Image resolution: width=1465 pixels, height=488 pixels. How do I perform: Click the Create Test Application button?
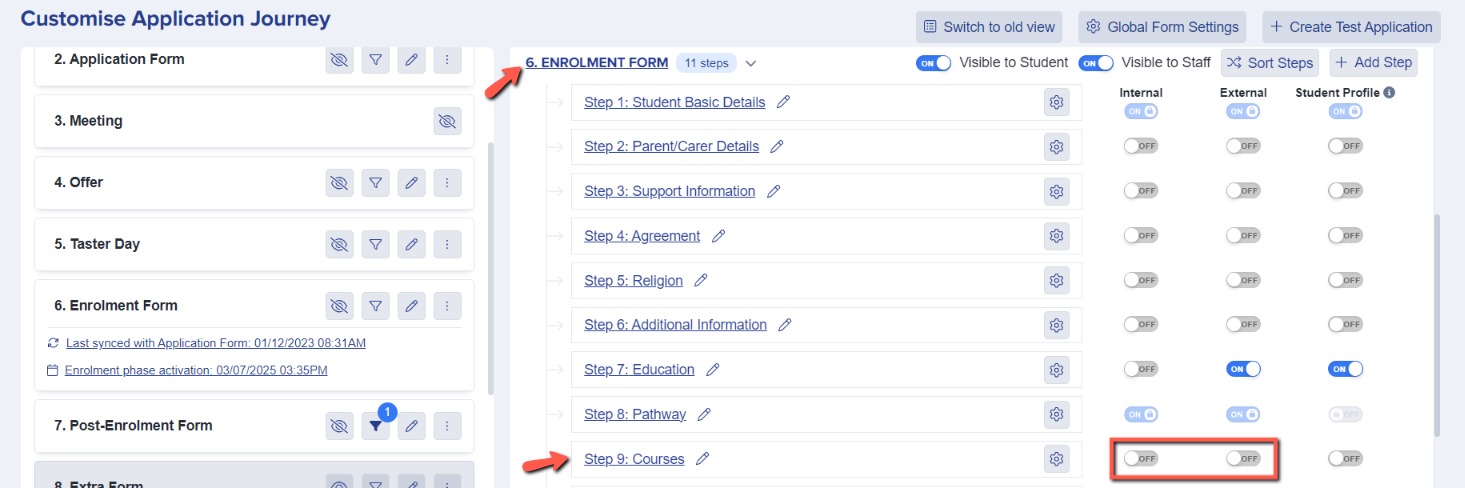[1351, 27]
